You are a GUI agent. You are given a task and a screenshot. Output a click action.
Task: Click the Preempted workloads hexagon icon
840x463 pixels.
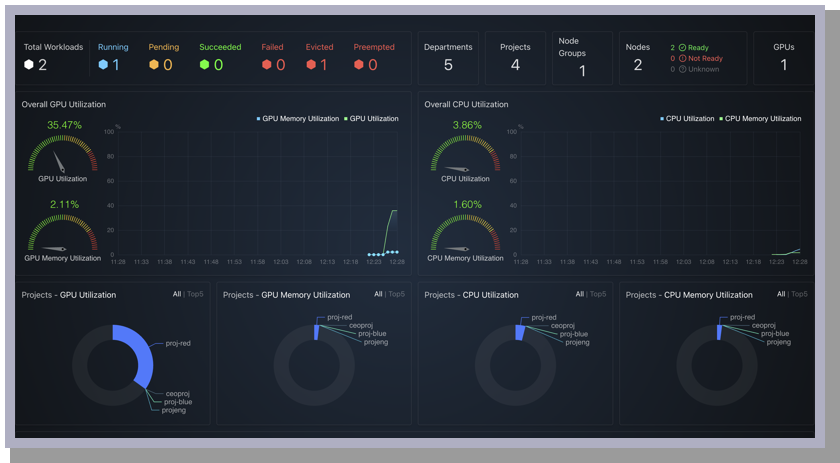click(359, 64)
